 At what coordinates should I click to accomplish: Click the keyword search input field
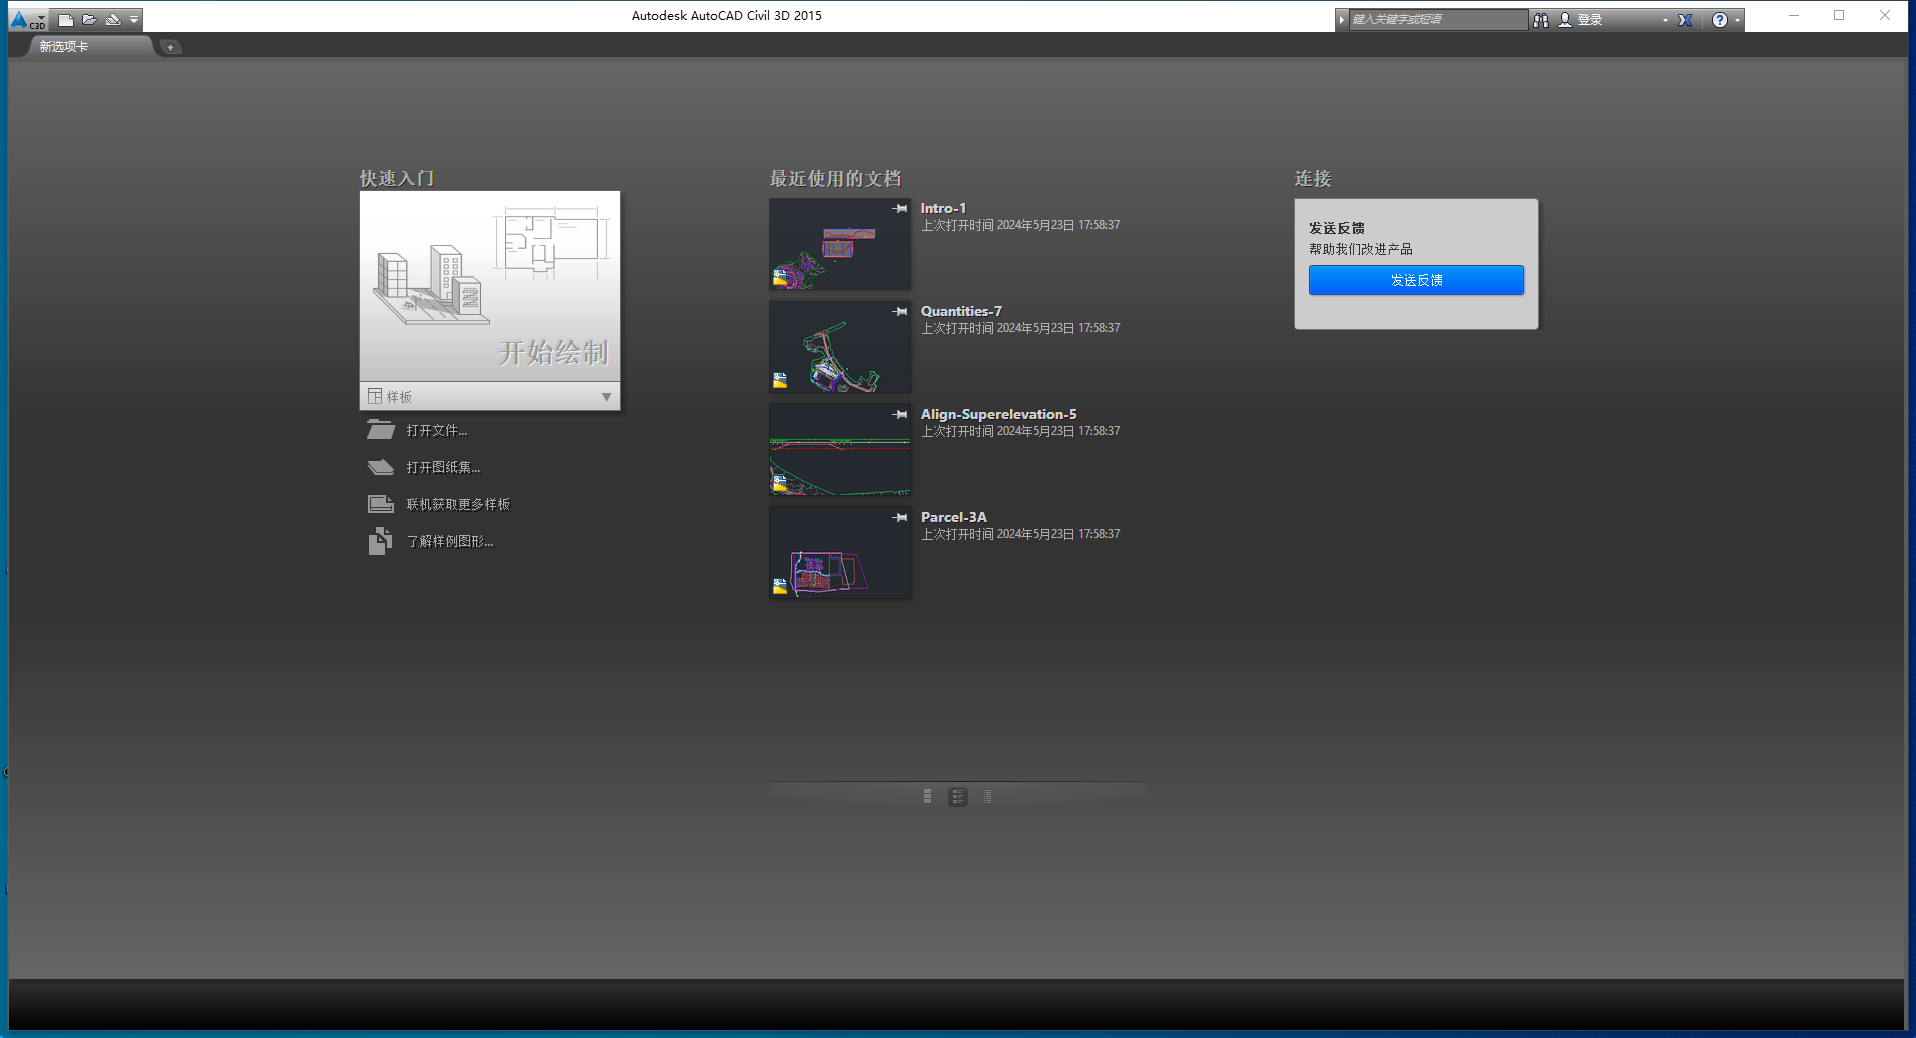click(x=1436, y=20)
